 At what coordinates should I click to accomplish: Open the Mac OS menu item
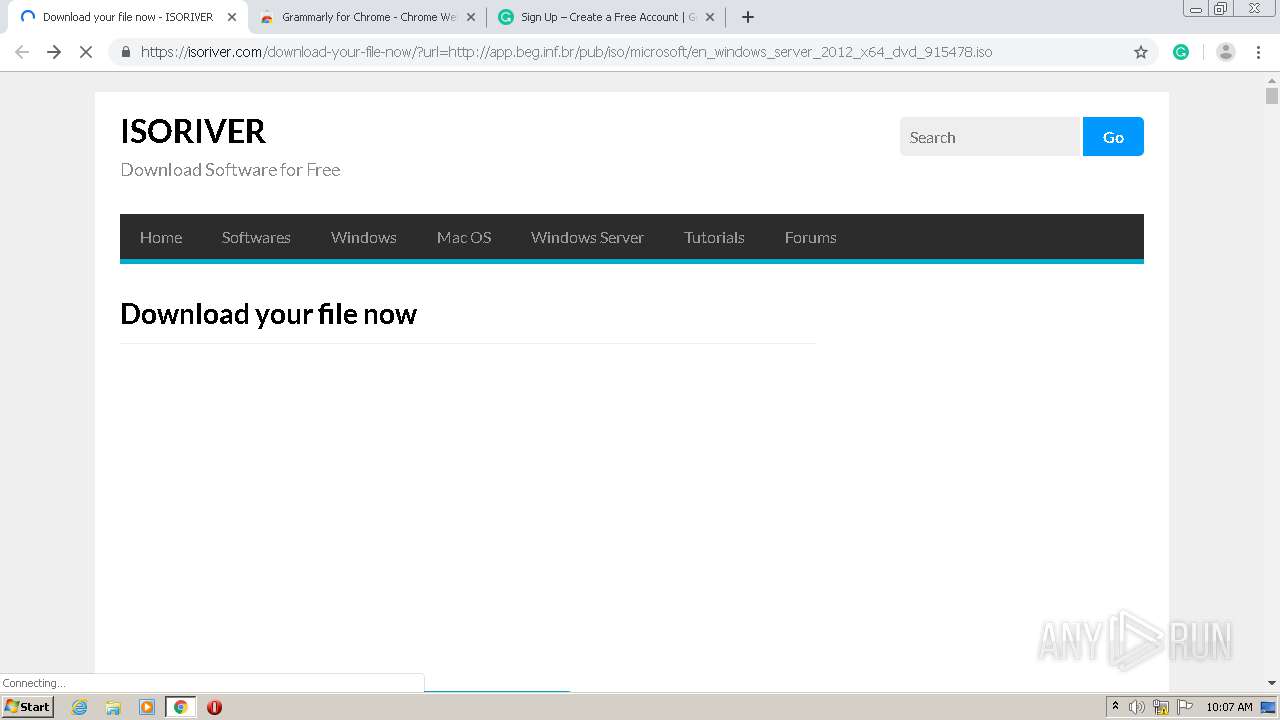click(464, 237)
